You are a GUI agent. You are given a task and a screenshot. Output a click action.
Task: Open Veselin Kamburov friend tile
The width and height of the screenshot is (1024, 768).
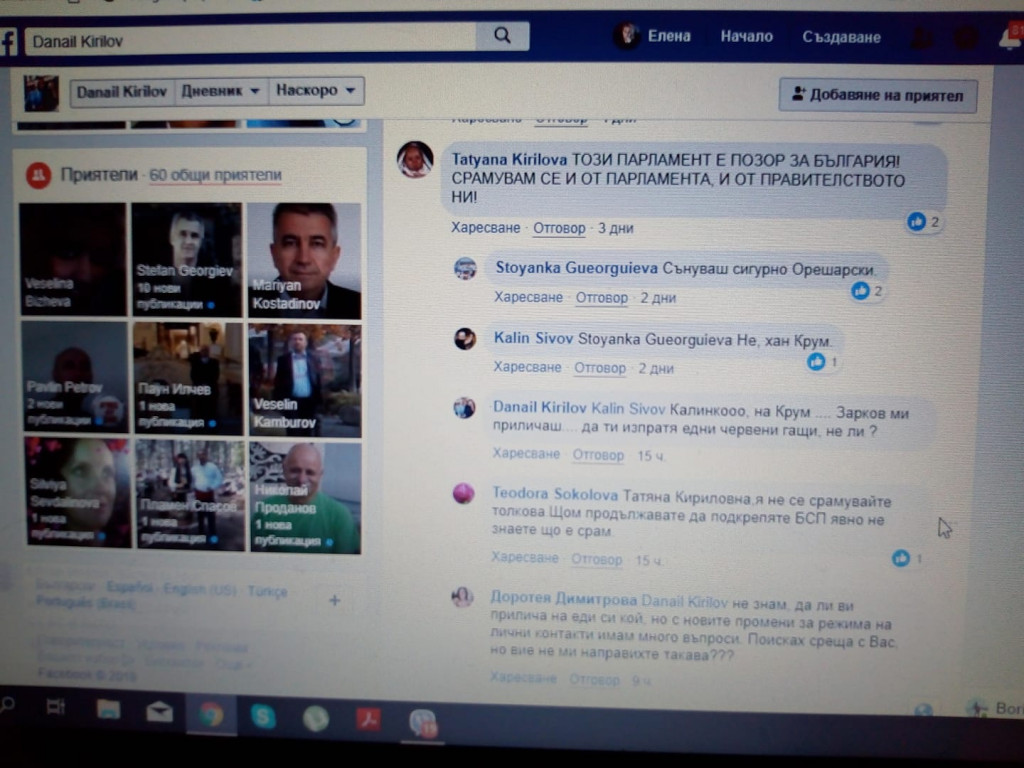(305, 381)
